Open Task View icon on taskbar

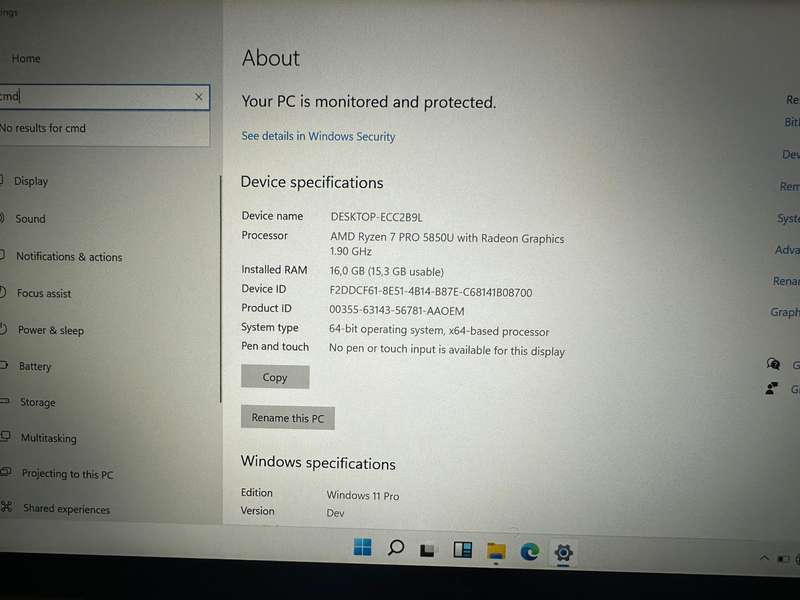[428, 550]
